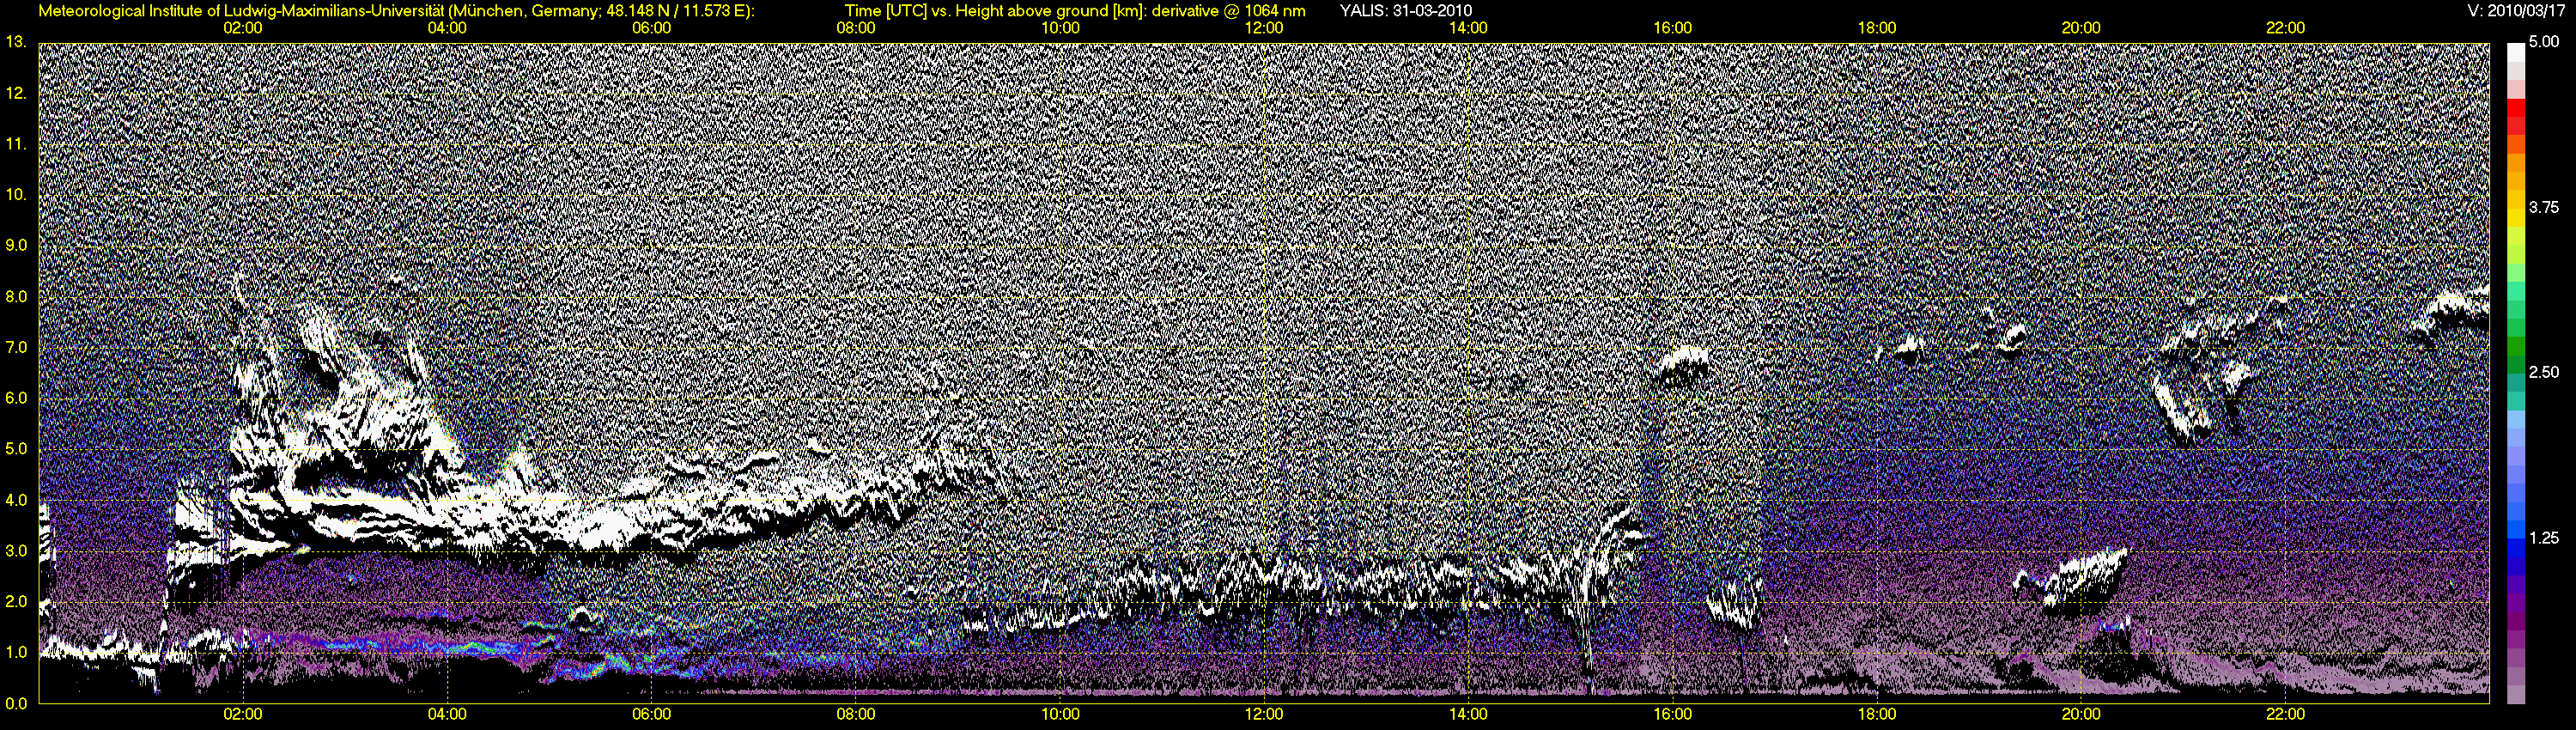Click the 9.0 height axis label
Viewport: 2576px width, 730px height.
[15, 245]
